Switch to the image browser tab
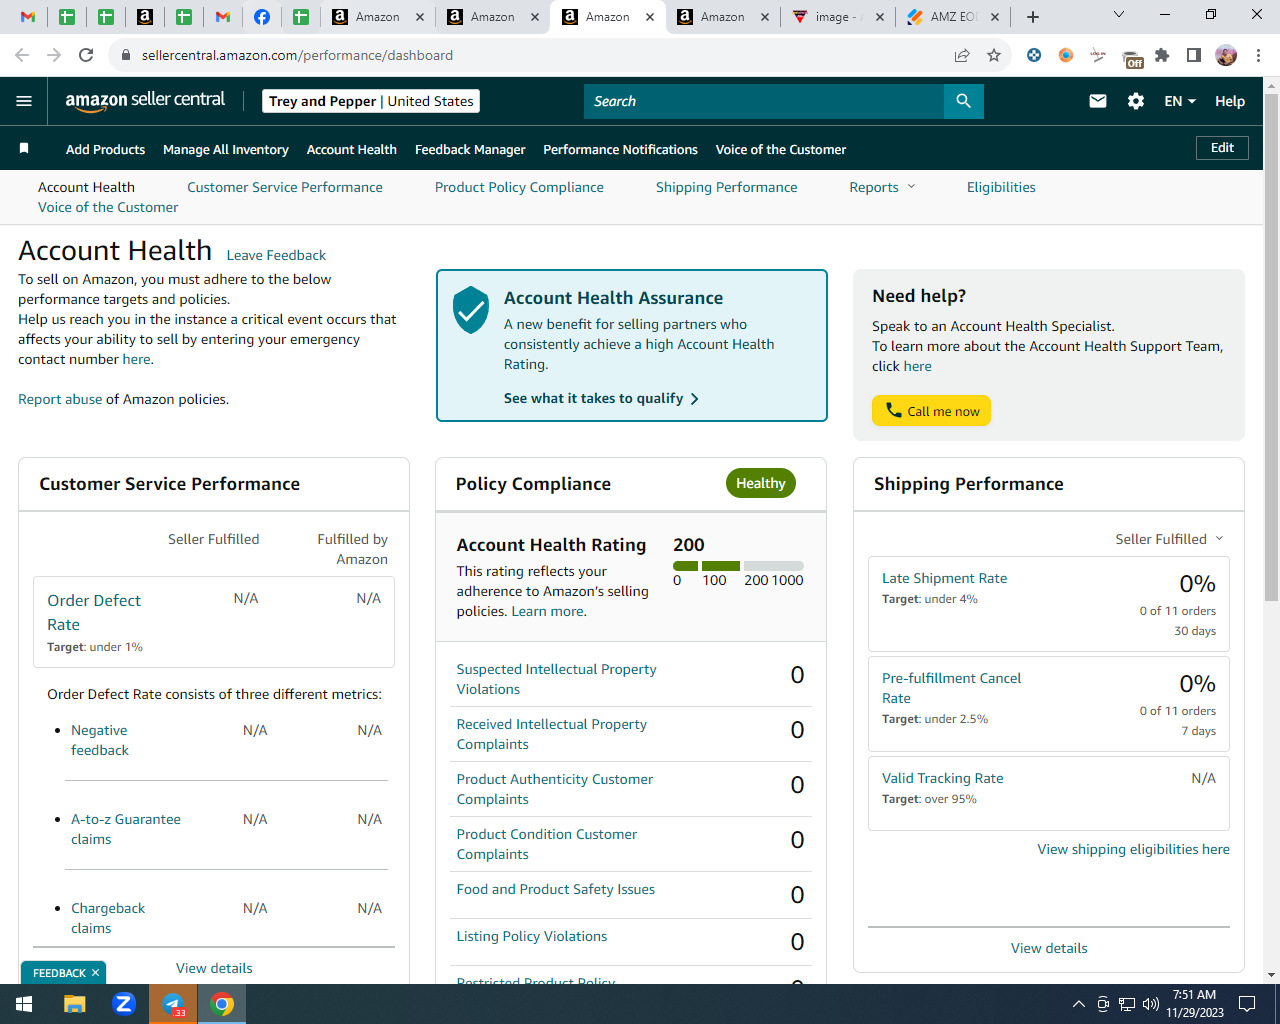The image size is (1280, 1024). (x=838, y=17)
